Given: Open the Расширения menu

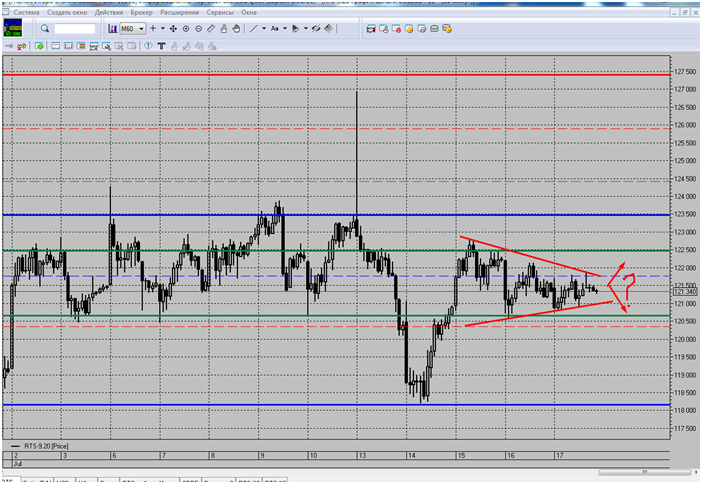Looking at the screenshot, I should (180, 13).
